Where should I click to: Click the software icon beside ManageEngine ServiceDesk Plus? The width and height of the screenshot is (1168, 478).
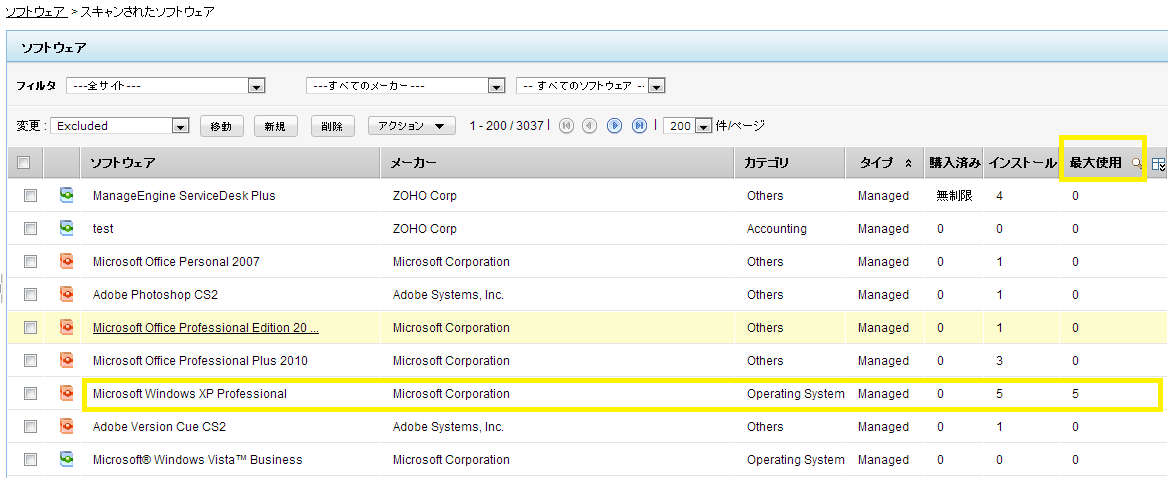pos(66,195)
